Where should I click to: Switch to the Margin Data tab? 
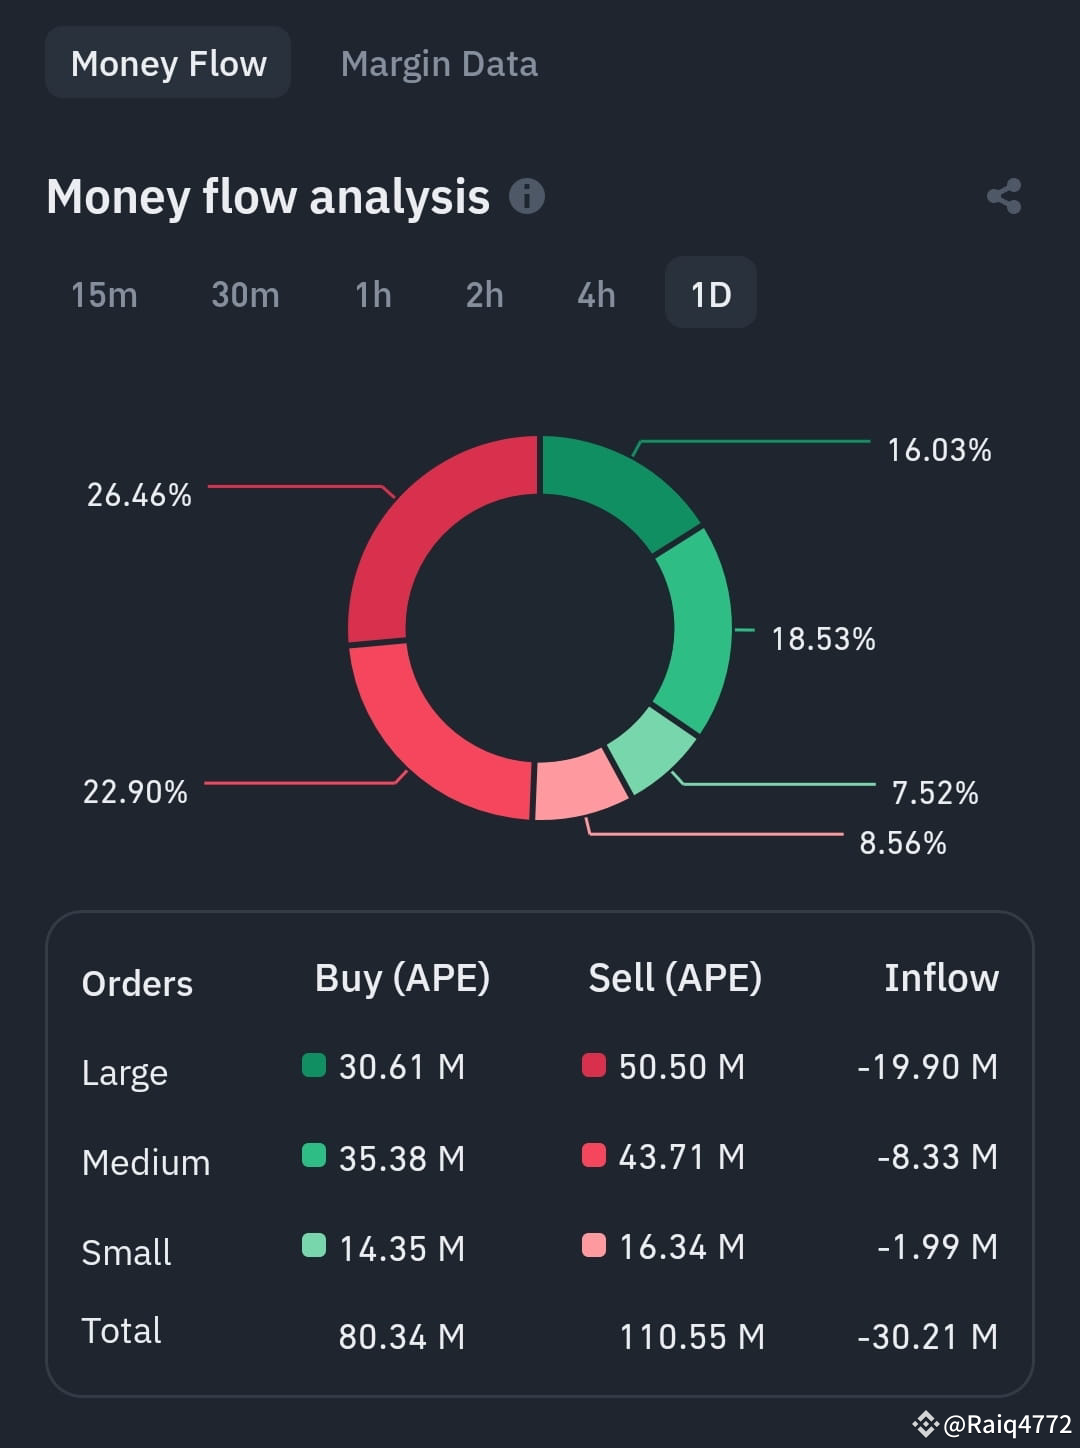pyautogui.click(x=439, y=64)
